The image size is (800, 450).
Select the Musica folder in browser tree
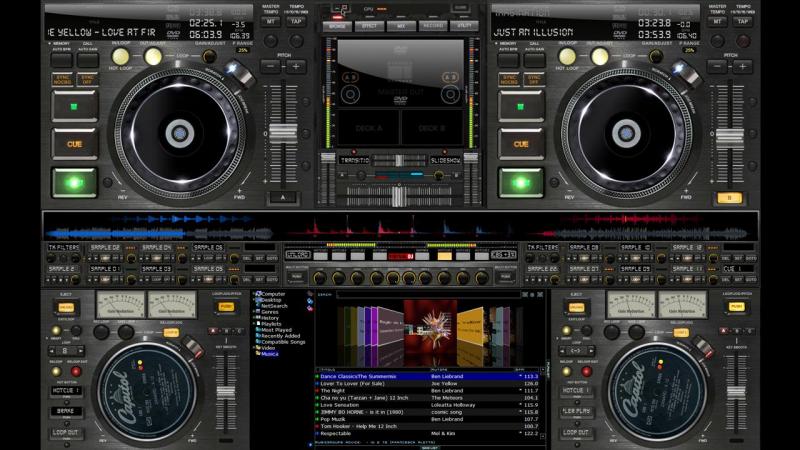tap(270, 353)
